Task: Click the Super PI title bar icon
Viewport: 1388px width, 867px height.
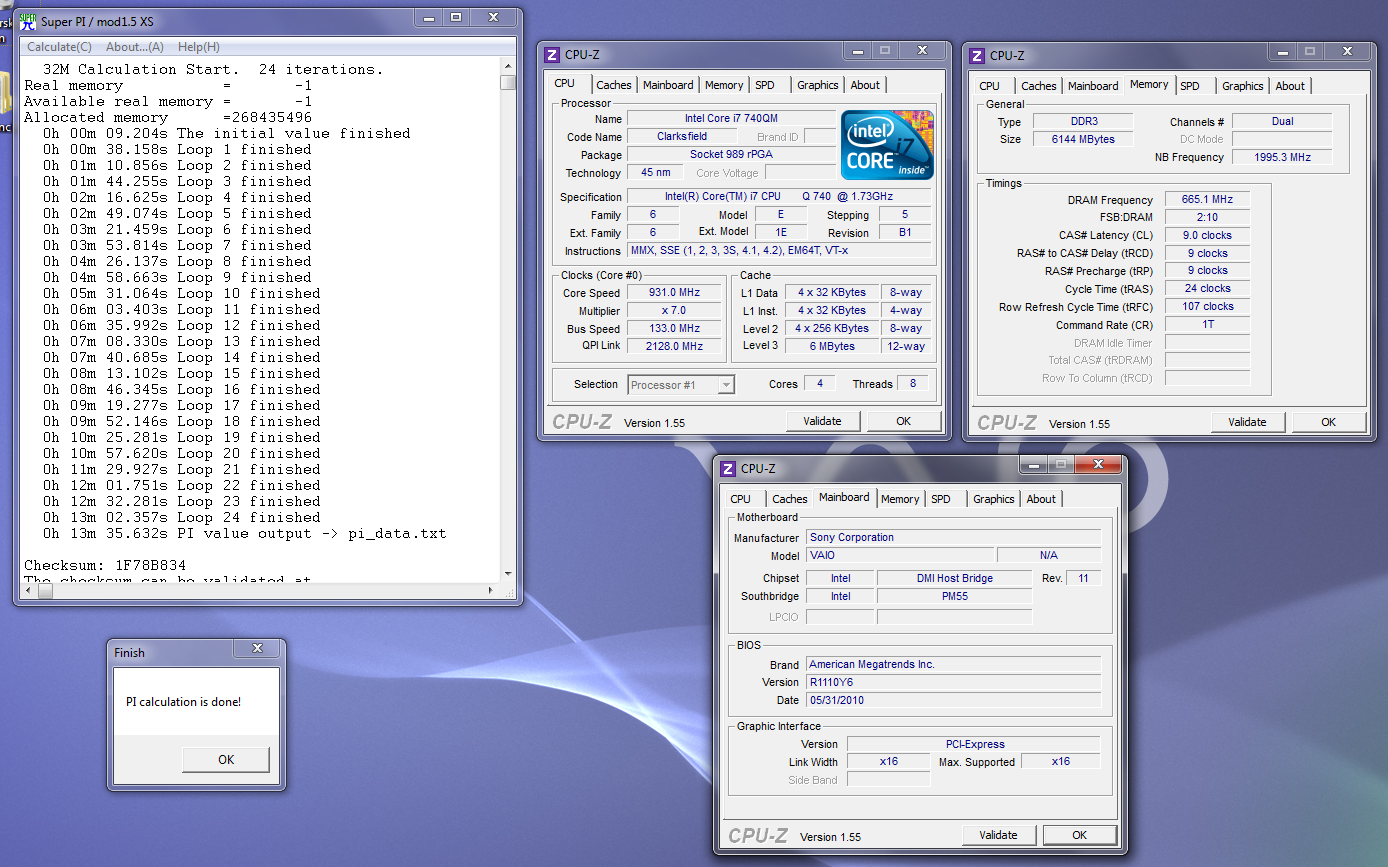Action: pyautogui.click(x=28, y=21)
